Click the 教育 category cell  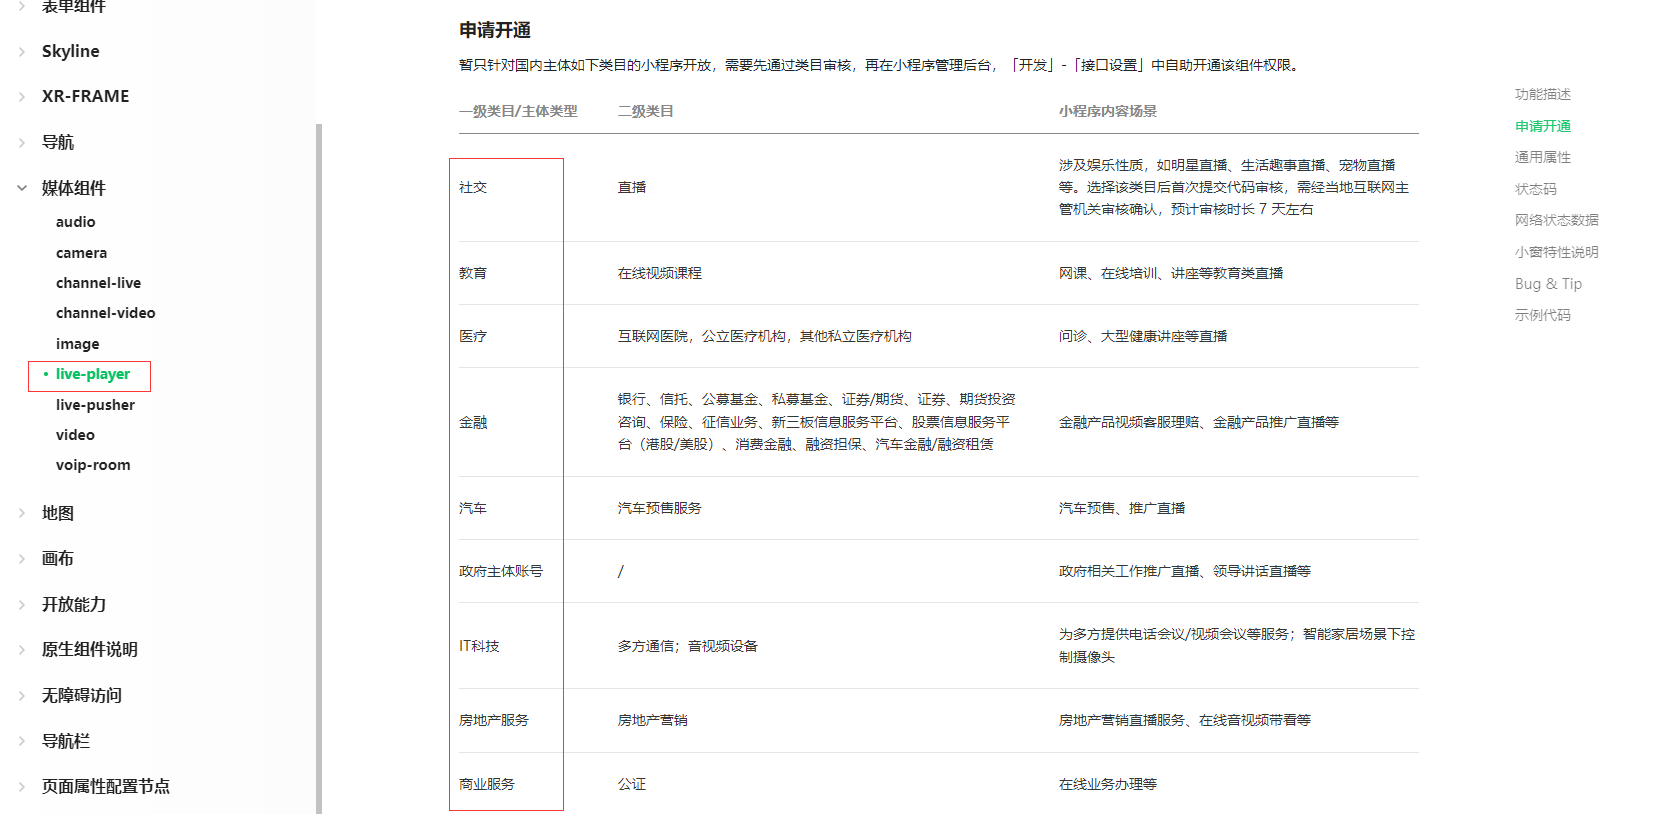click(473, 273)
